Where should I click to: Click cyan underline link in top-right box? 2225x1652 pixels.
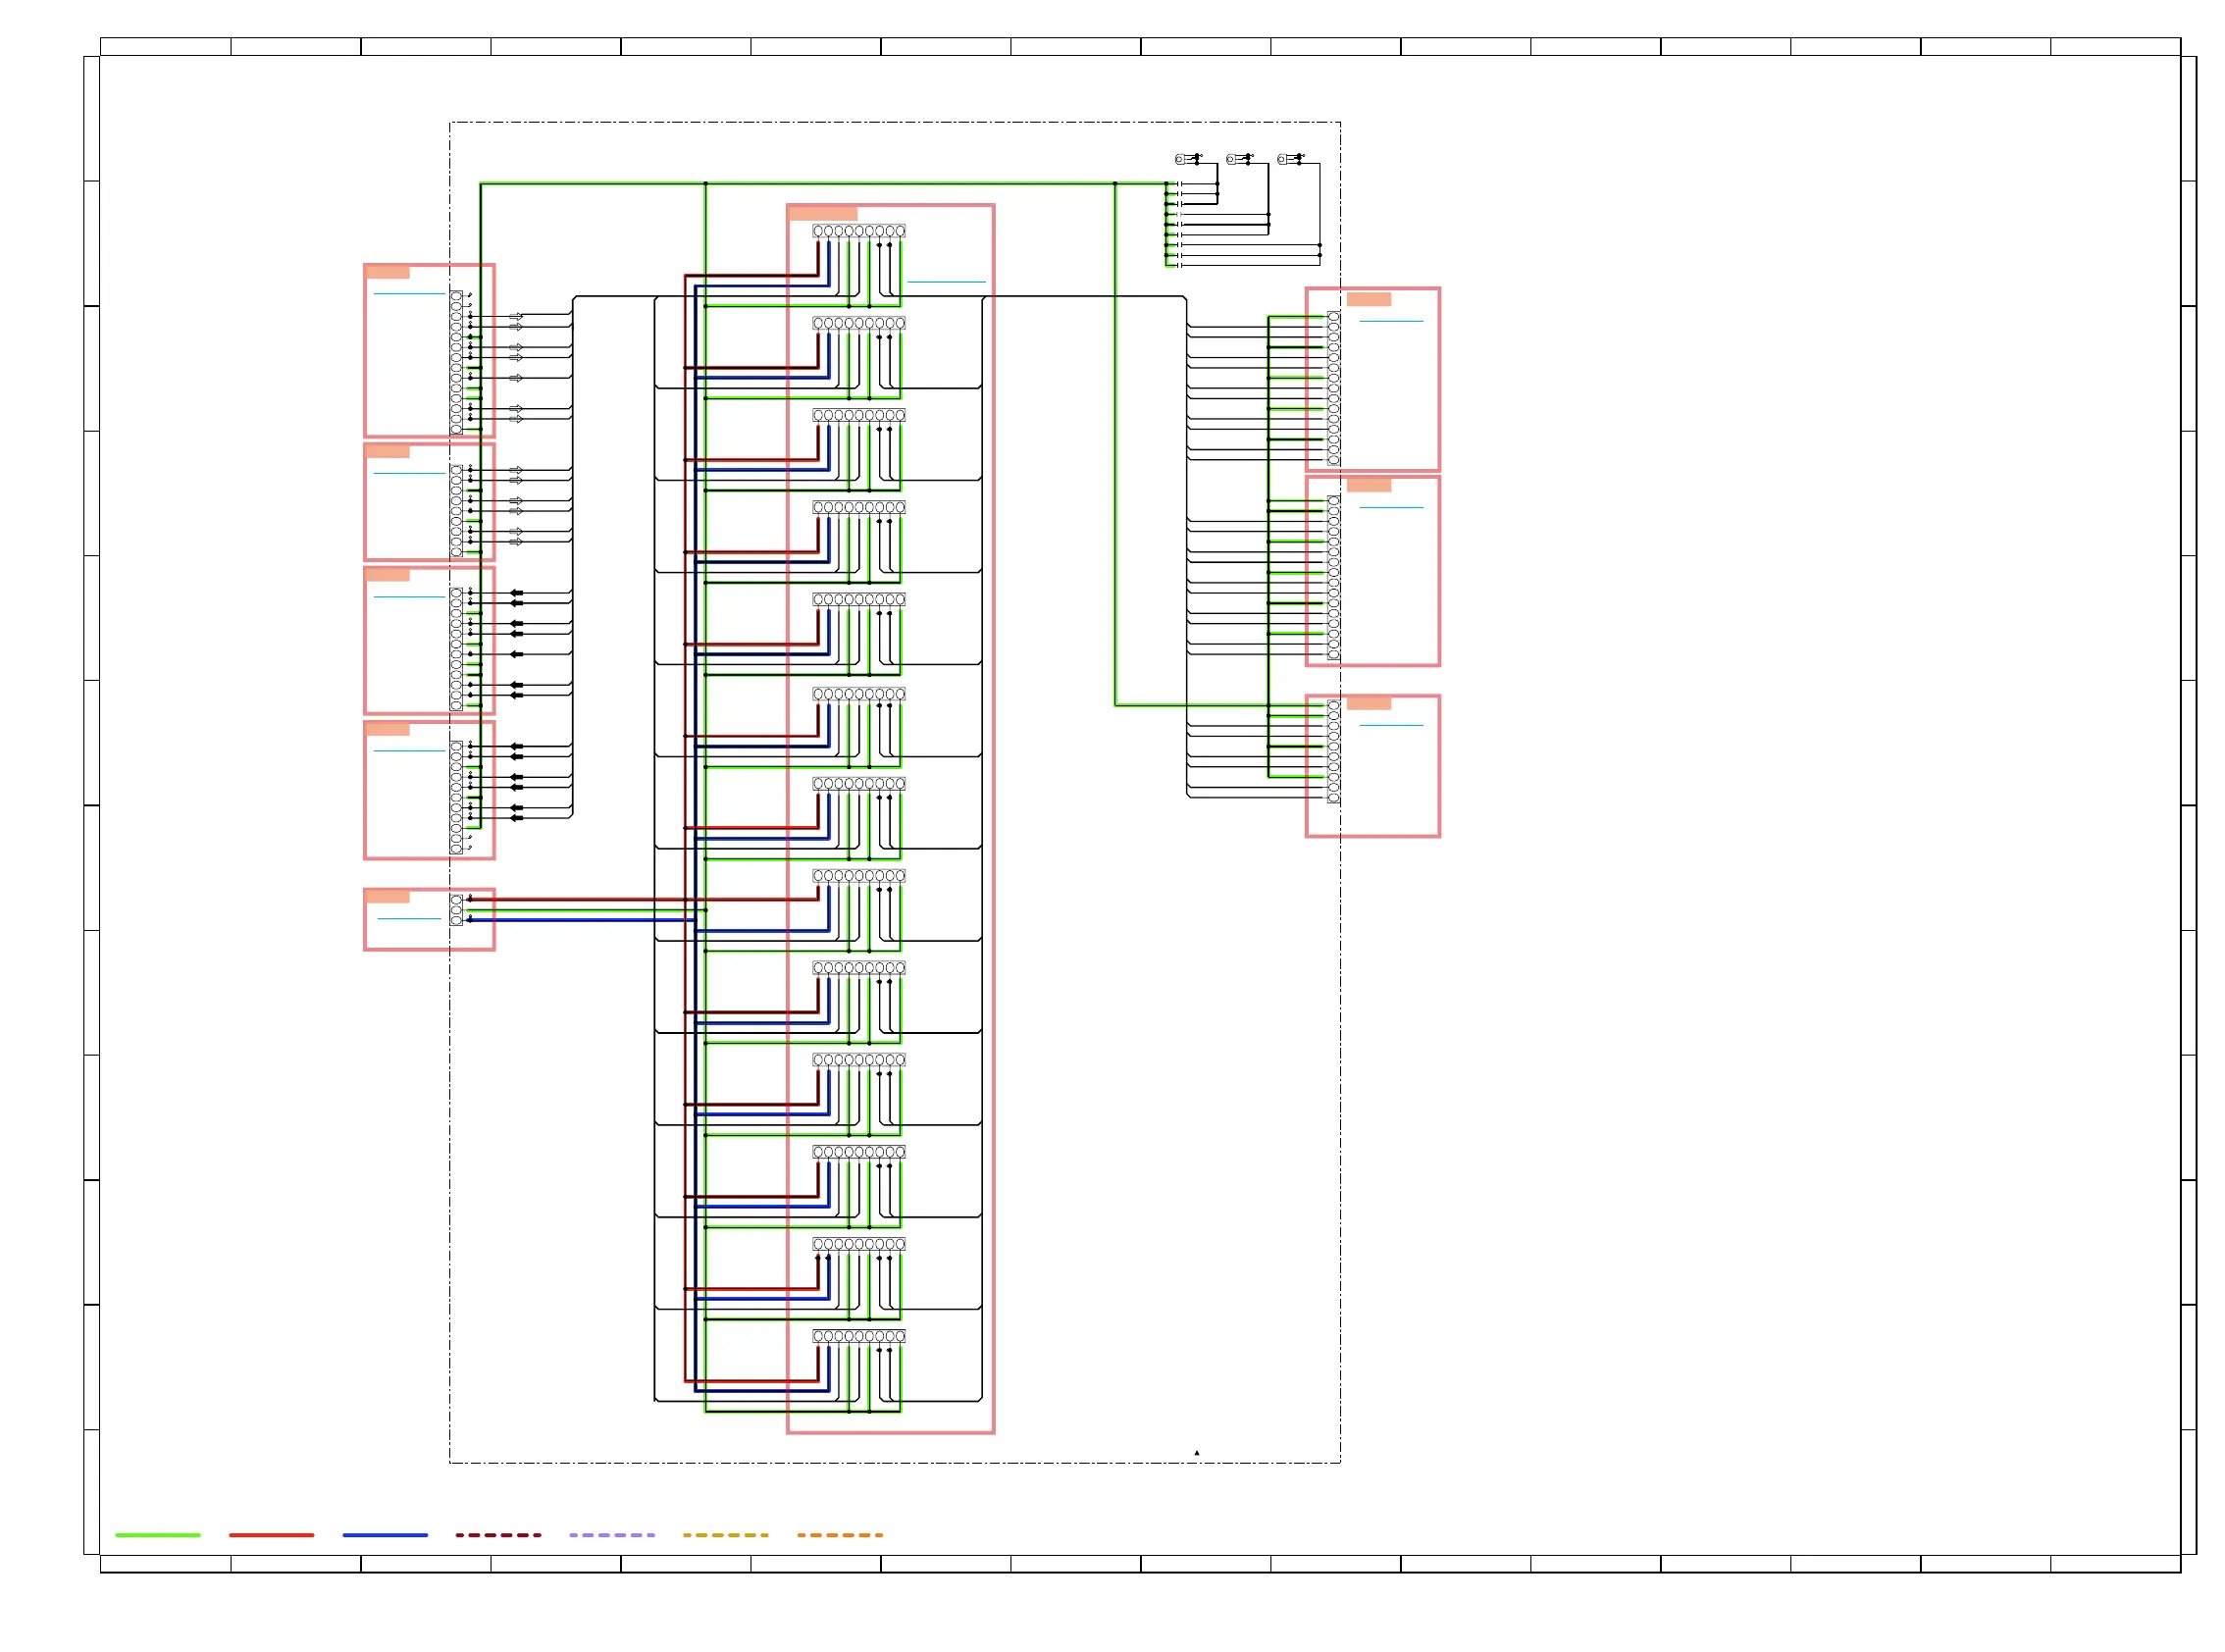click(x=1390, y=321)
